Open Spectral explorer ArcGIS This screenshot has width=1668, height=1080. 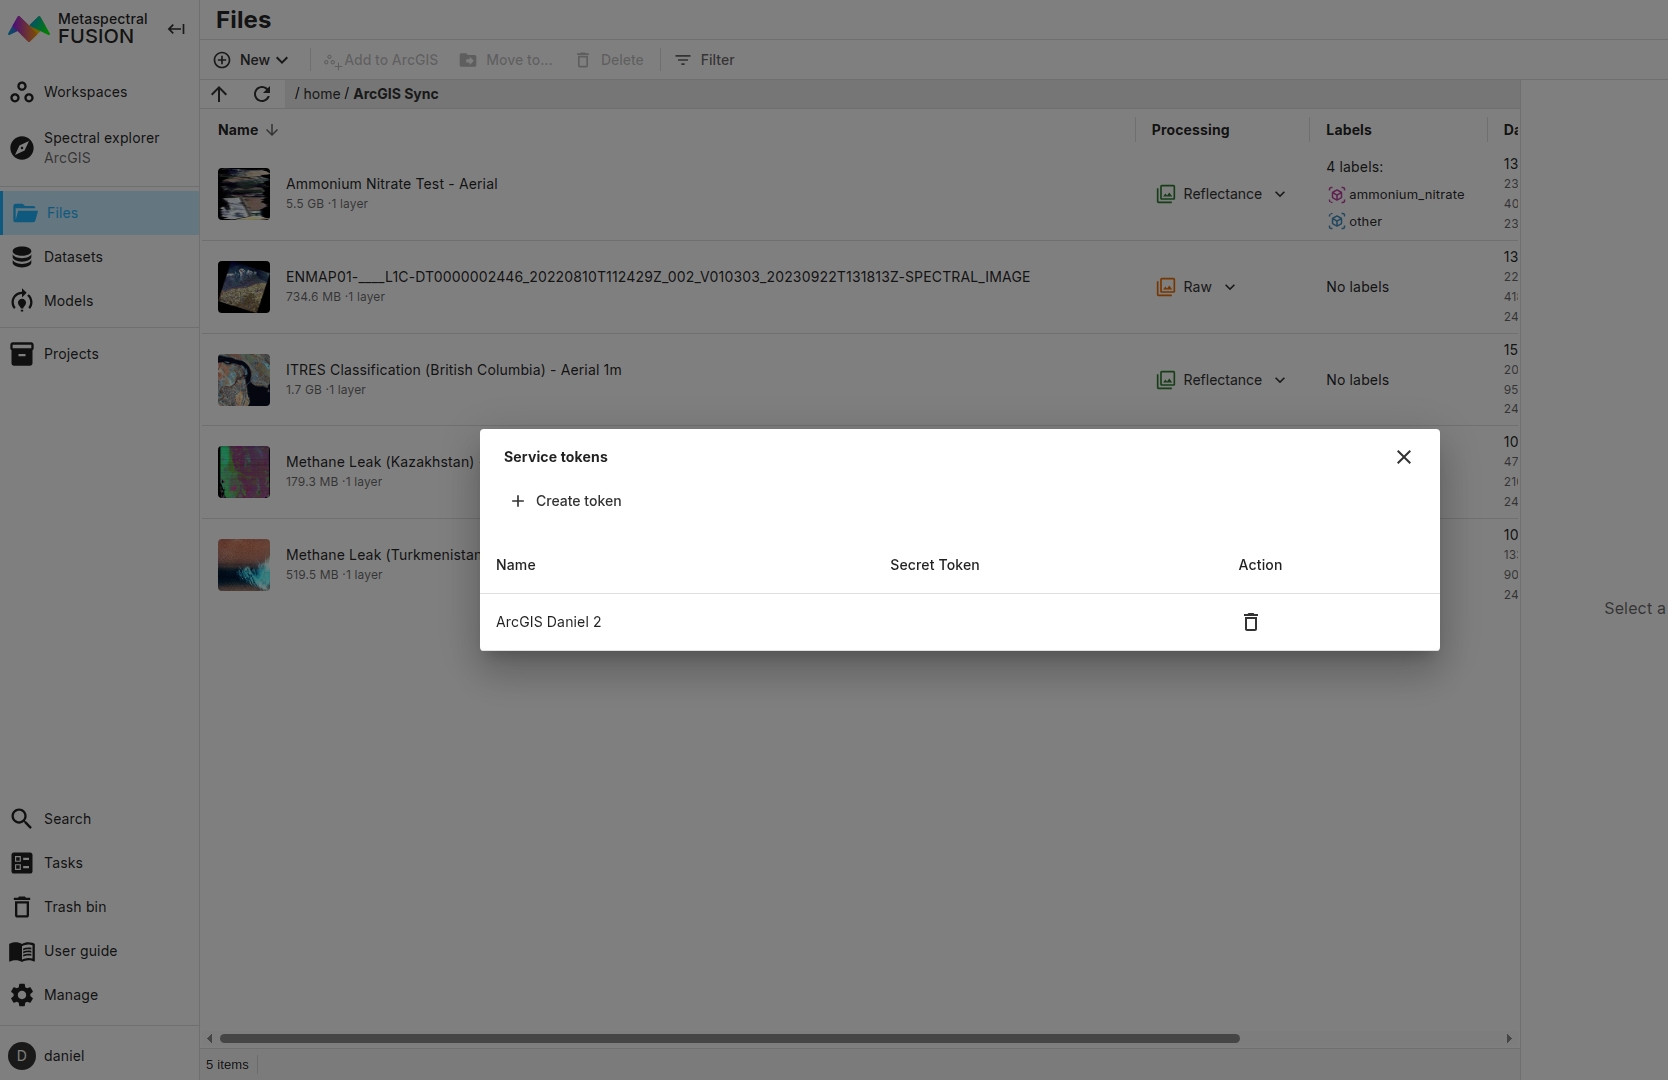100,148
